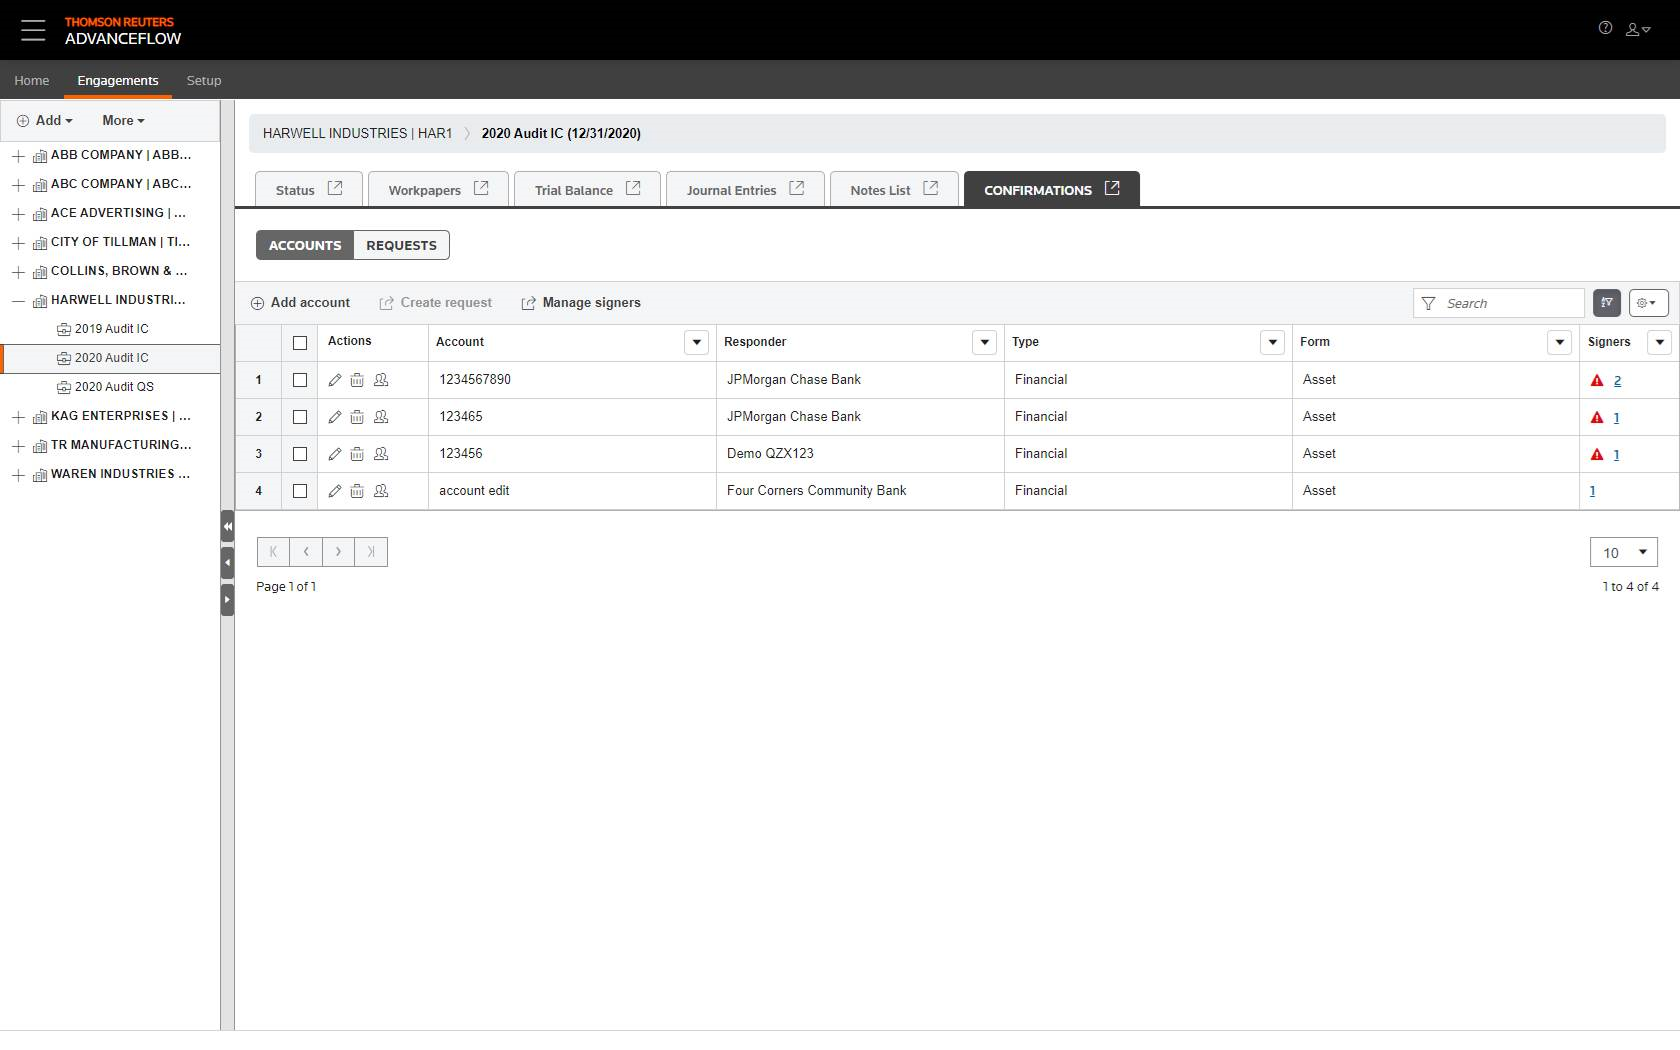Delete account 123465 using trash icon

tap(357, 417)
